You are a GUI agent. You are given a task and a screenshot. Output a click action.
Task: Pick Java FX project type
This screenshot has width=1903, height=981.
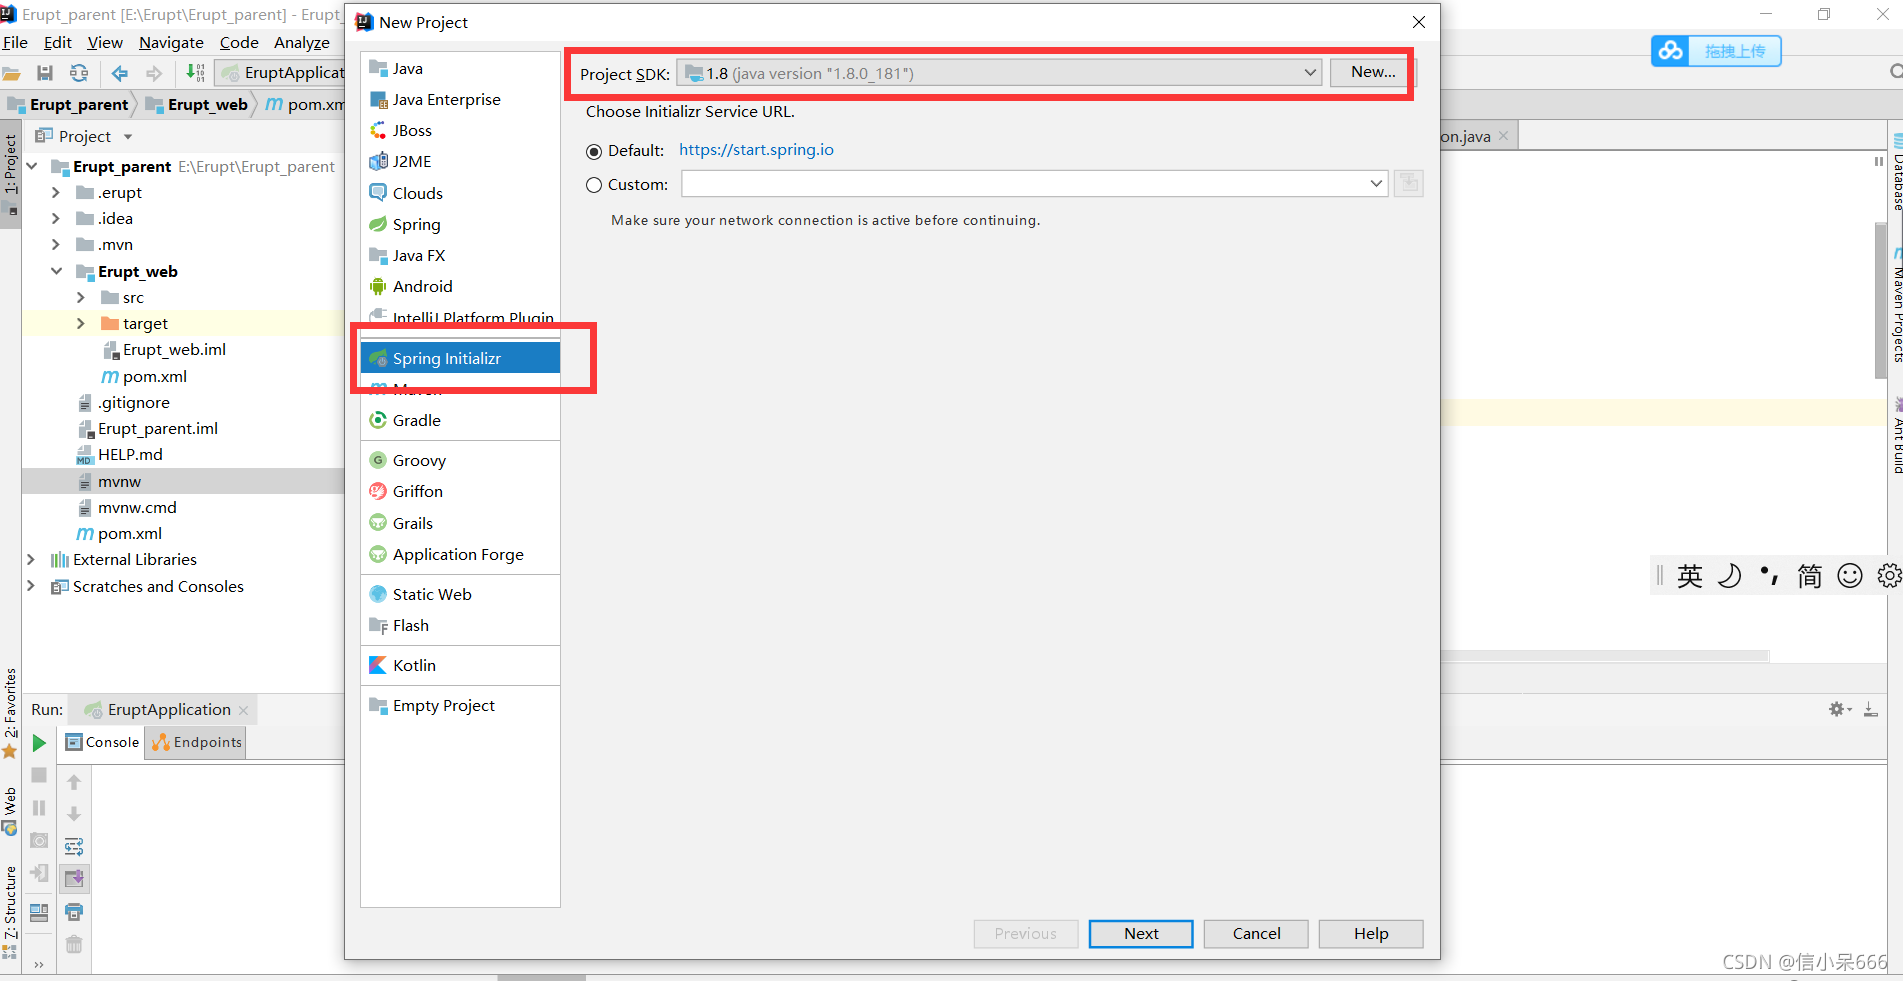pyautogui.click(x=459, y=255)
